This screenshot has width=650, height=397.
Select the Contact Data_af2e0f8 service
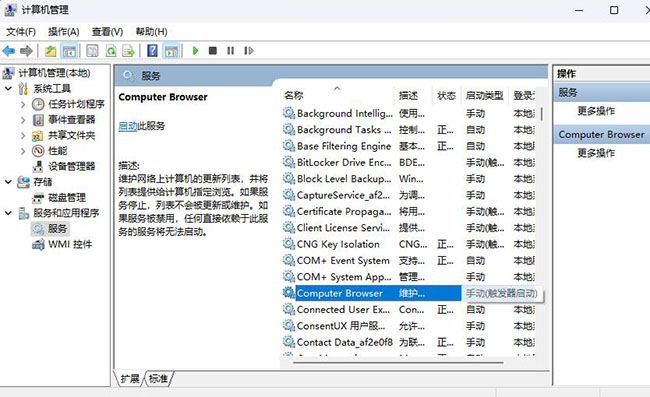408,342
